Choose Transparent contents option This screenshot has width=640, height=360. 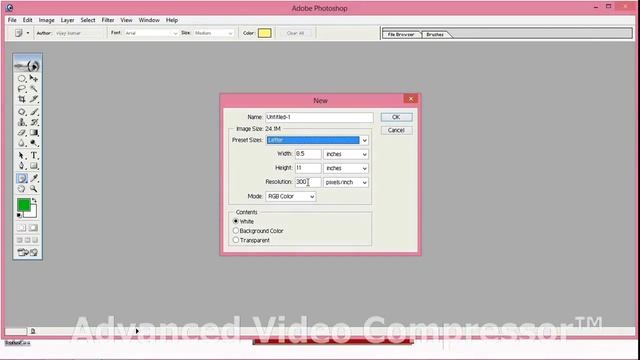[236, 240]
